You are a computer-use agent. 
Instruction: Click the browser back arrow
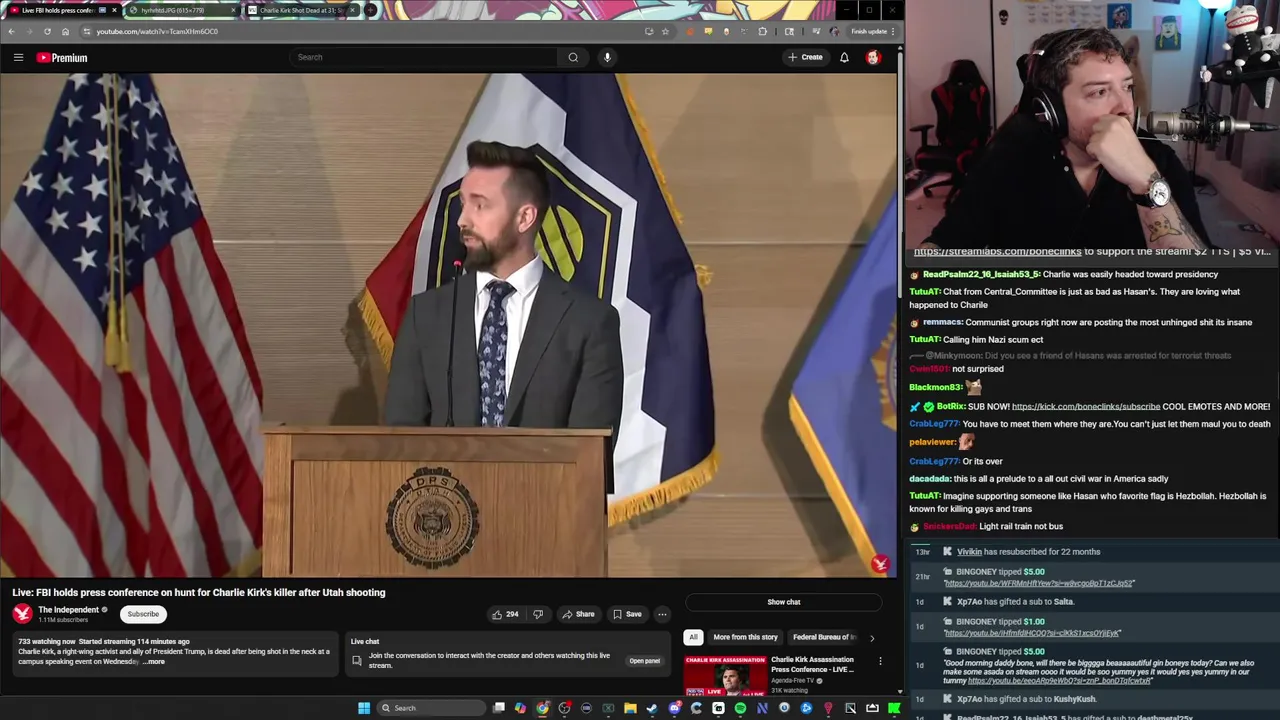(x=11, y=31)
